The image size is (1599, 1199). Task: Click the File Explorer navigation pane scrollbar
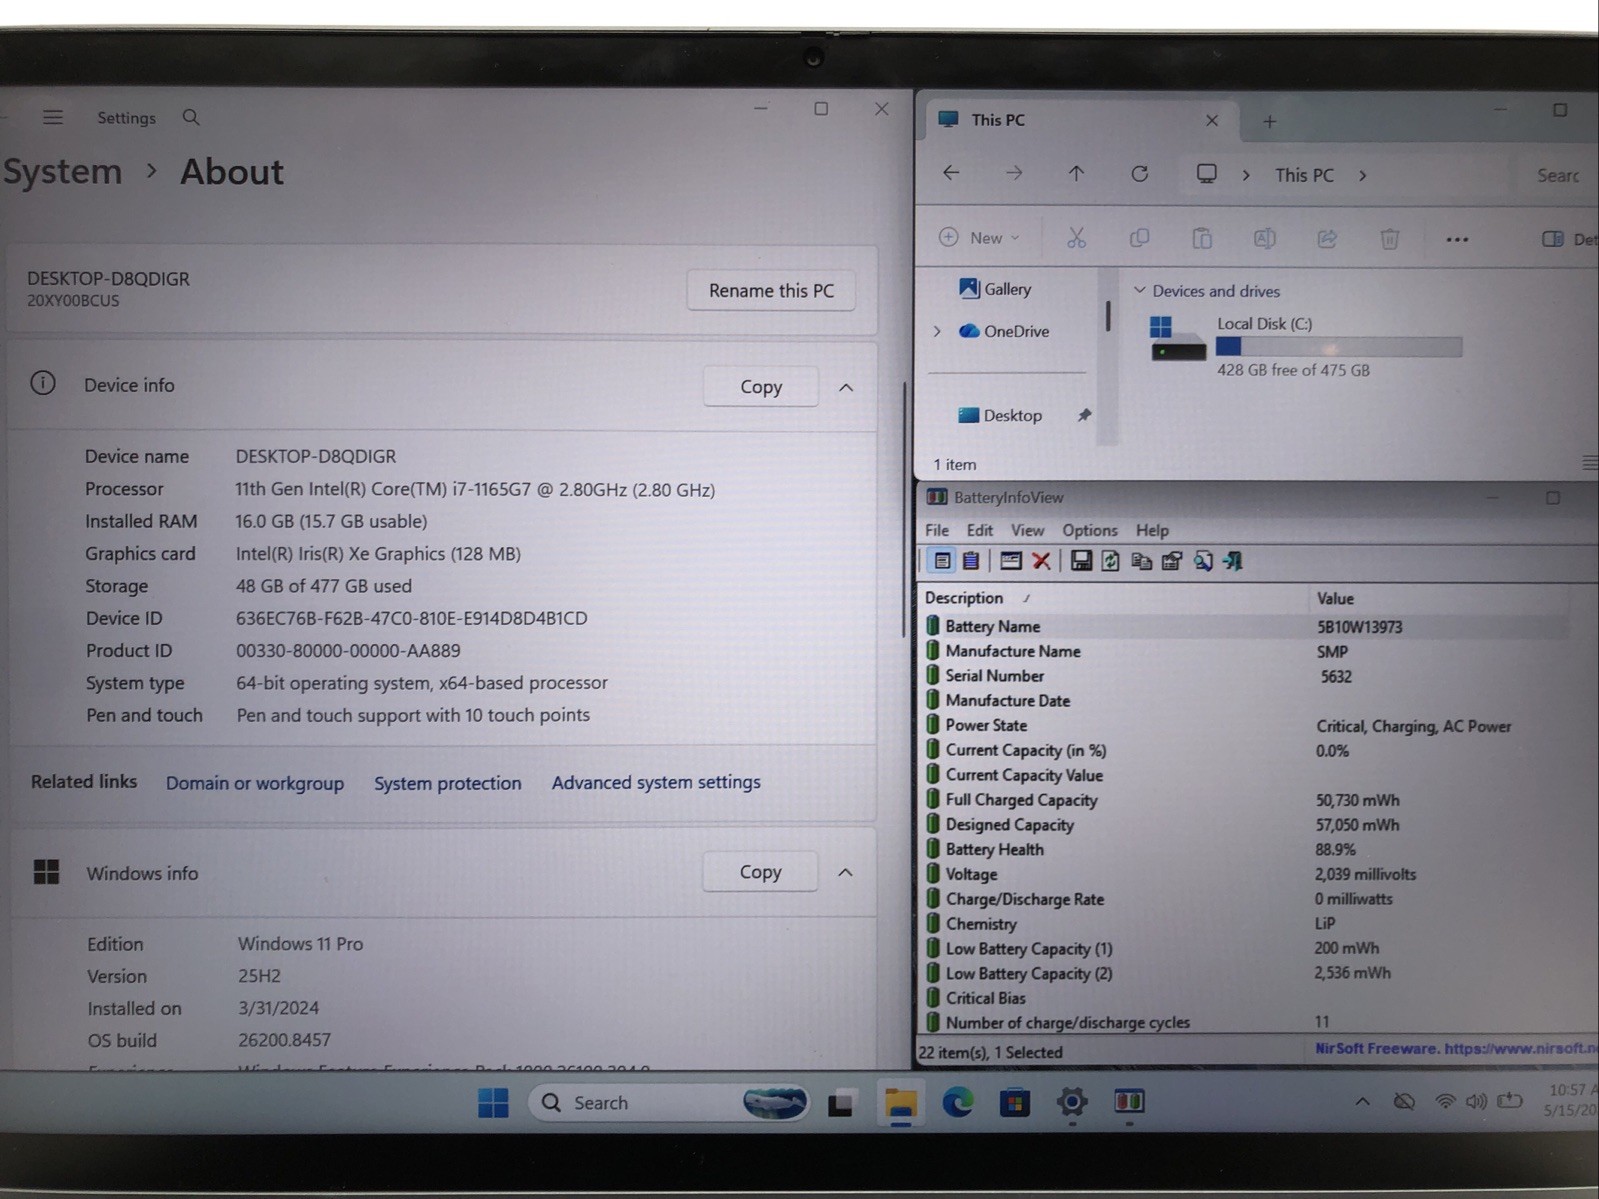click(1108, 316)
